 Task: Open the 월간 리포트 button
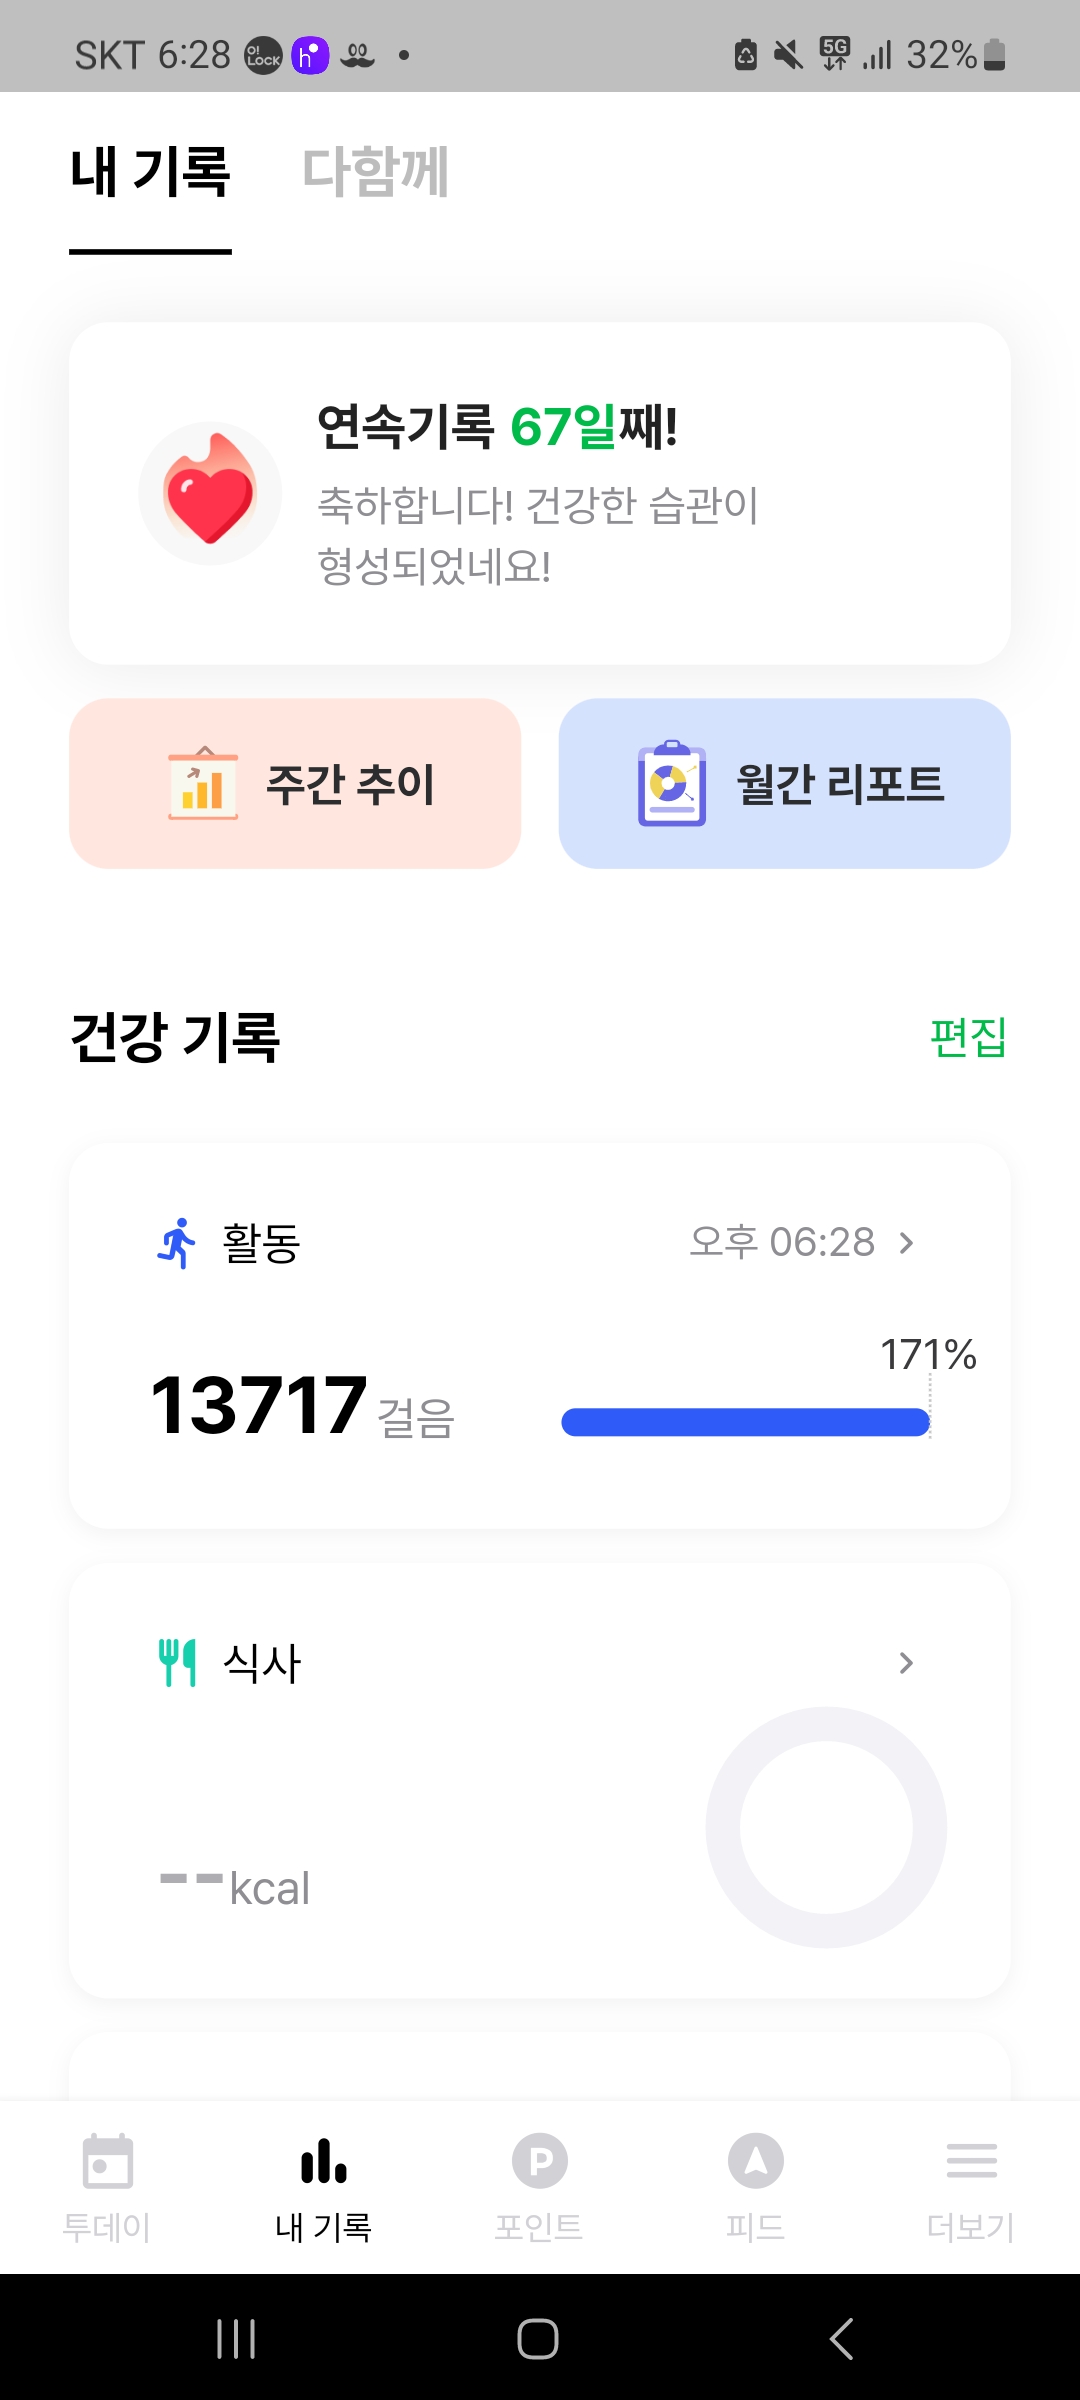(x=784, y=784)
